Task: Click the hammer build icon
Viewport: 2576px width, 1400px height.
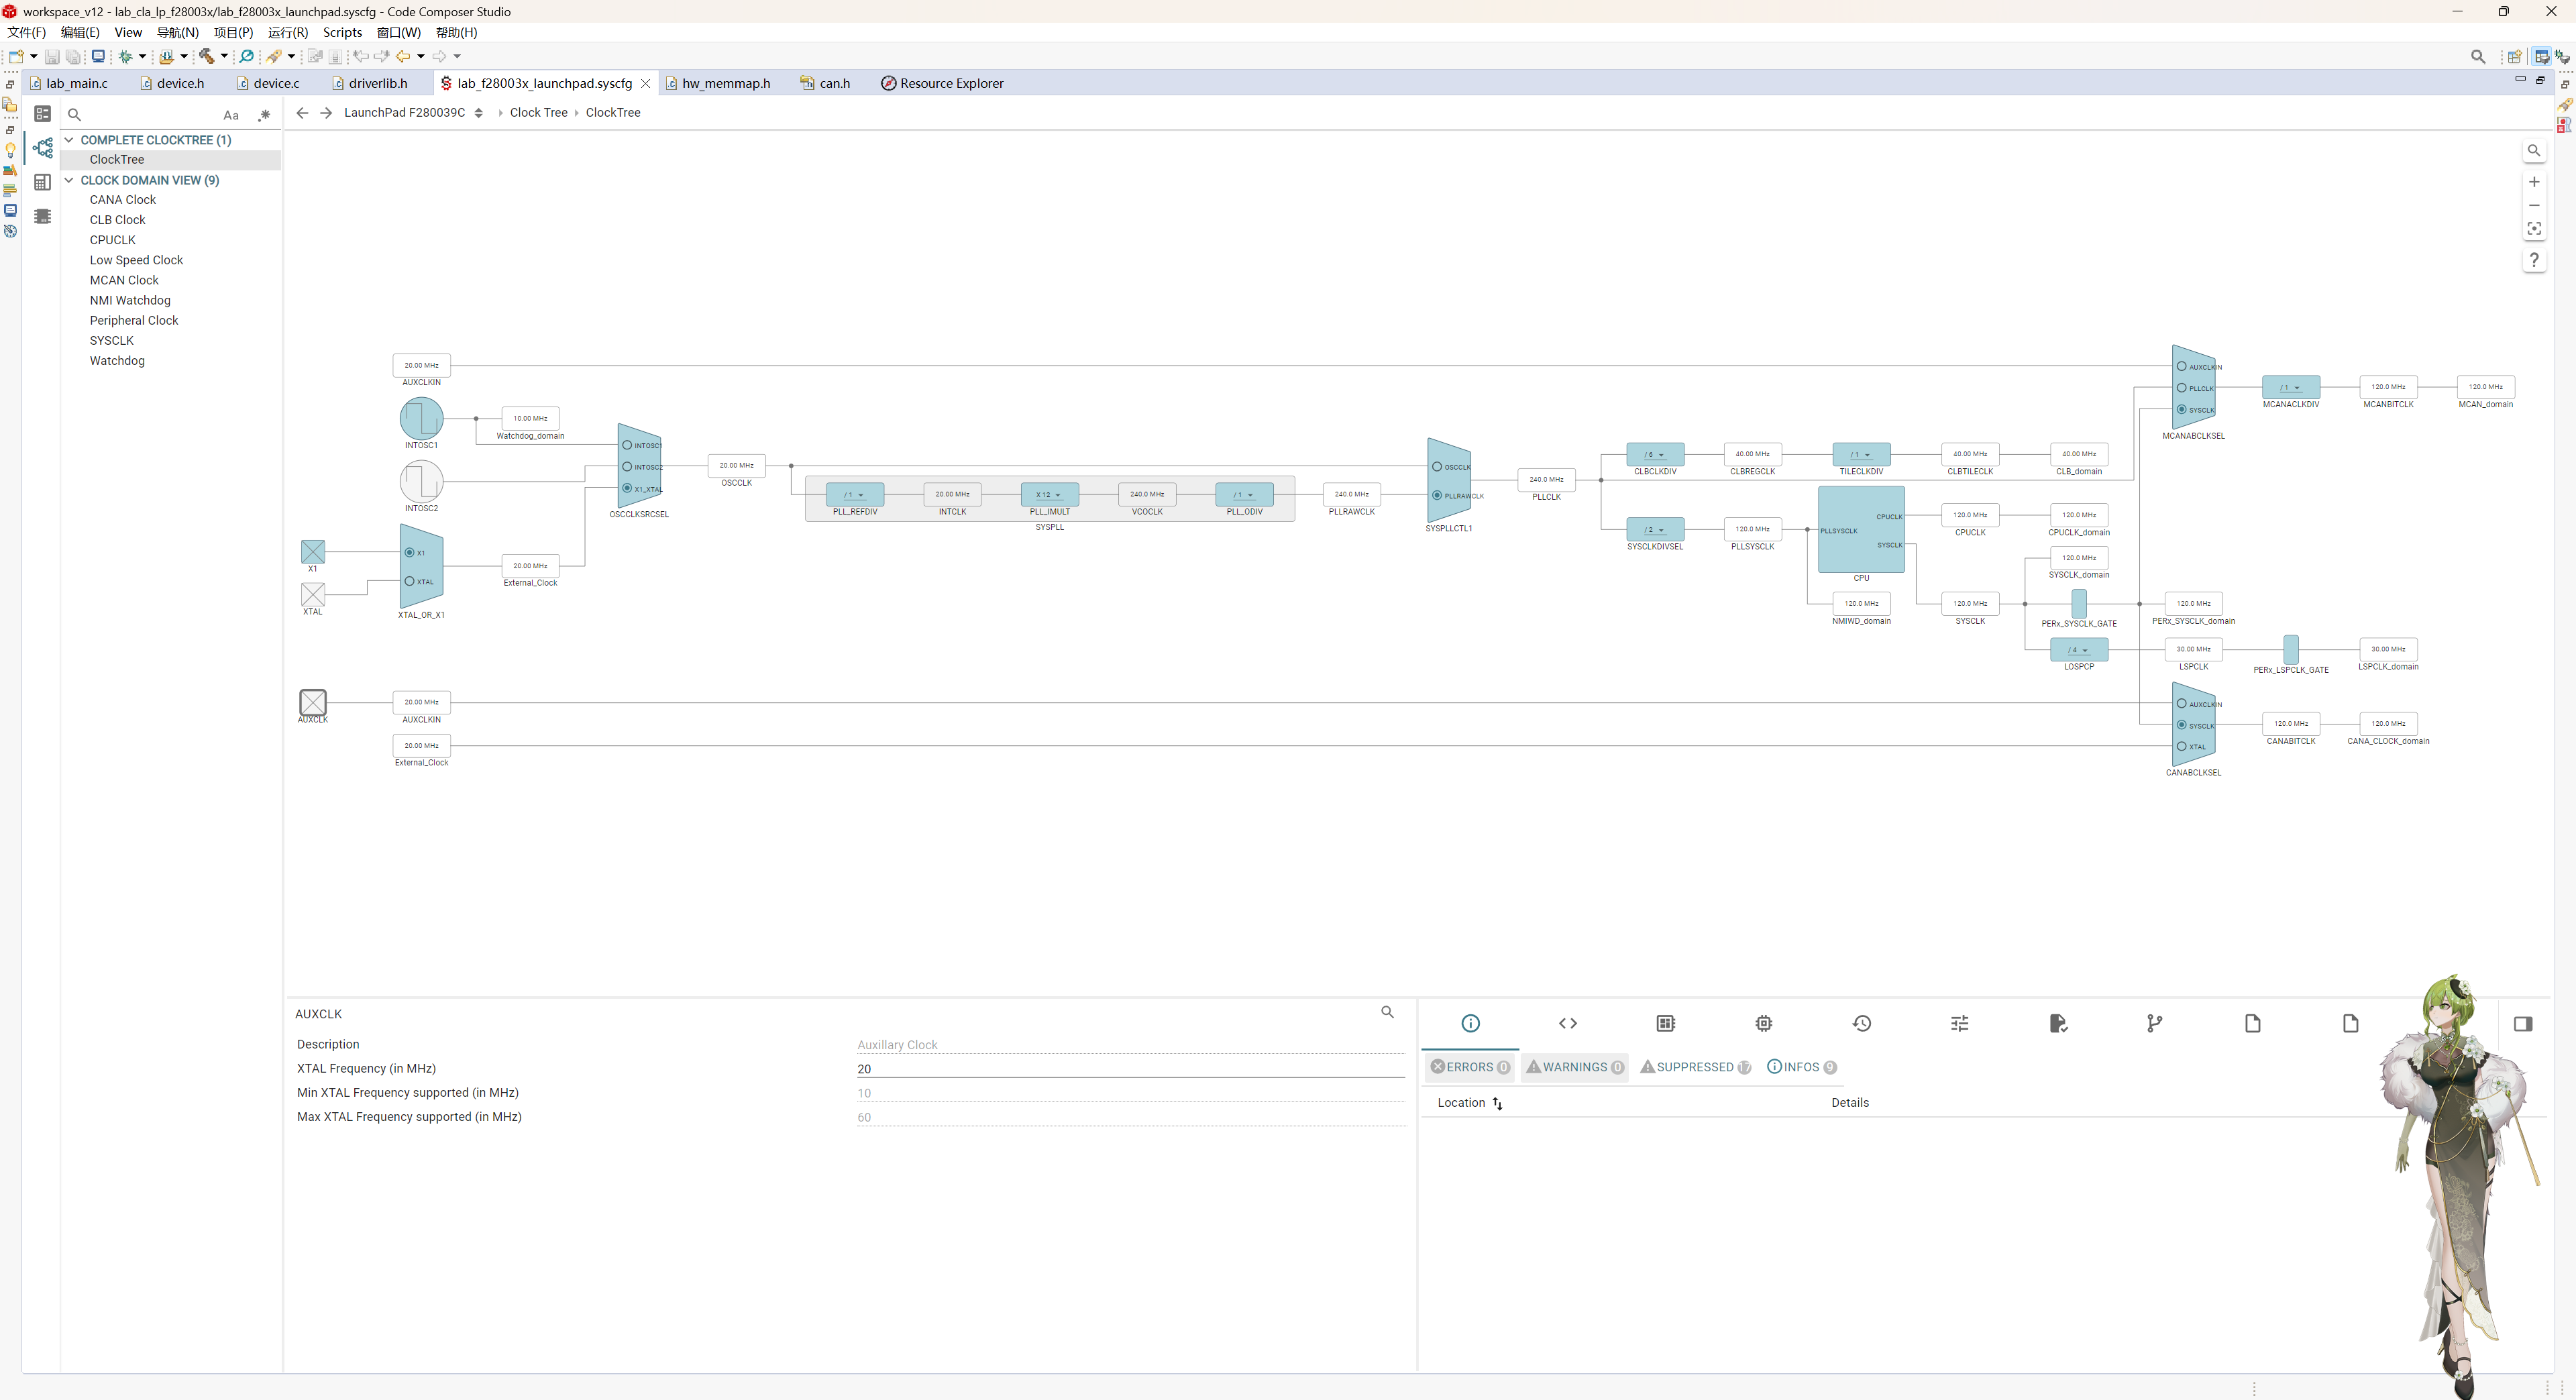Action: pyautogui.click(x=206, y=56)
